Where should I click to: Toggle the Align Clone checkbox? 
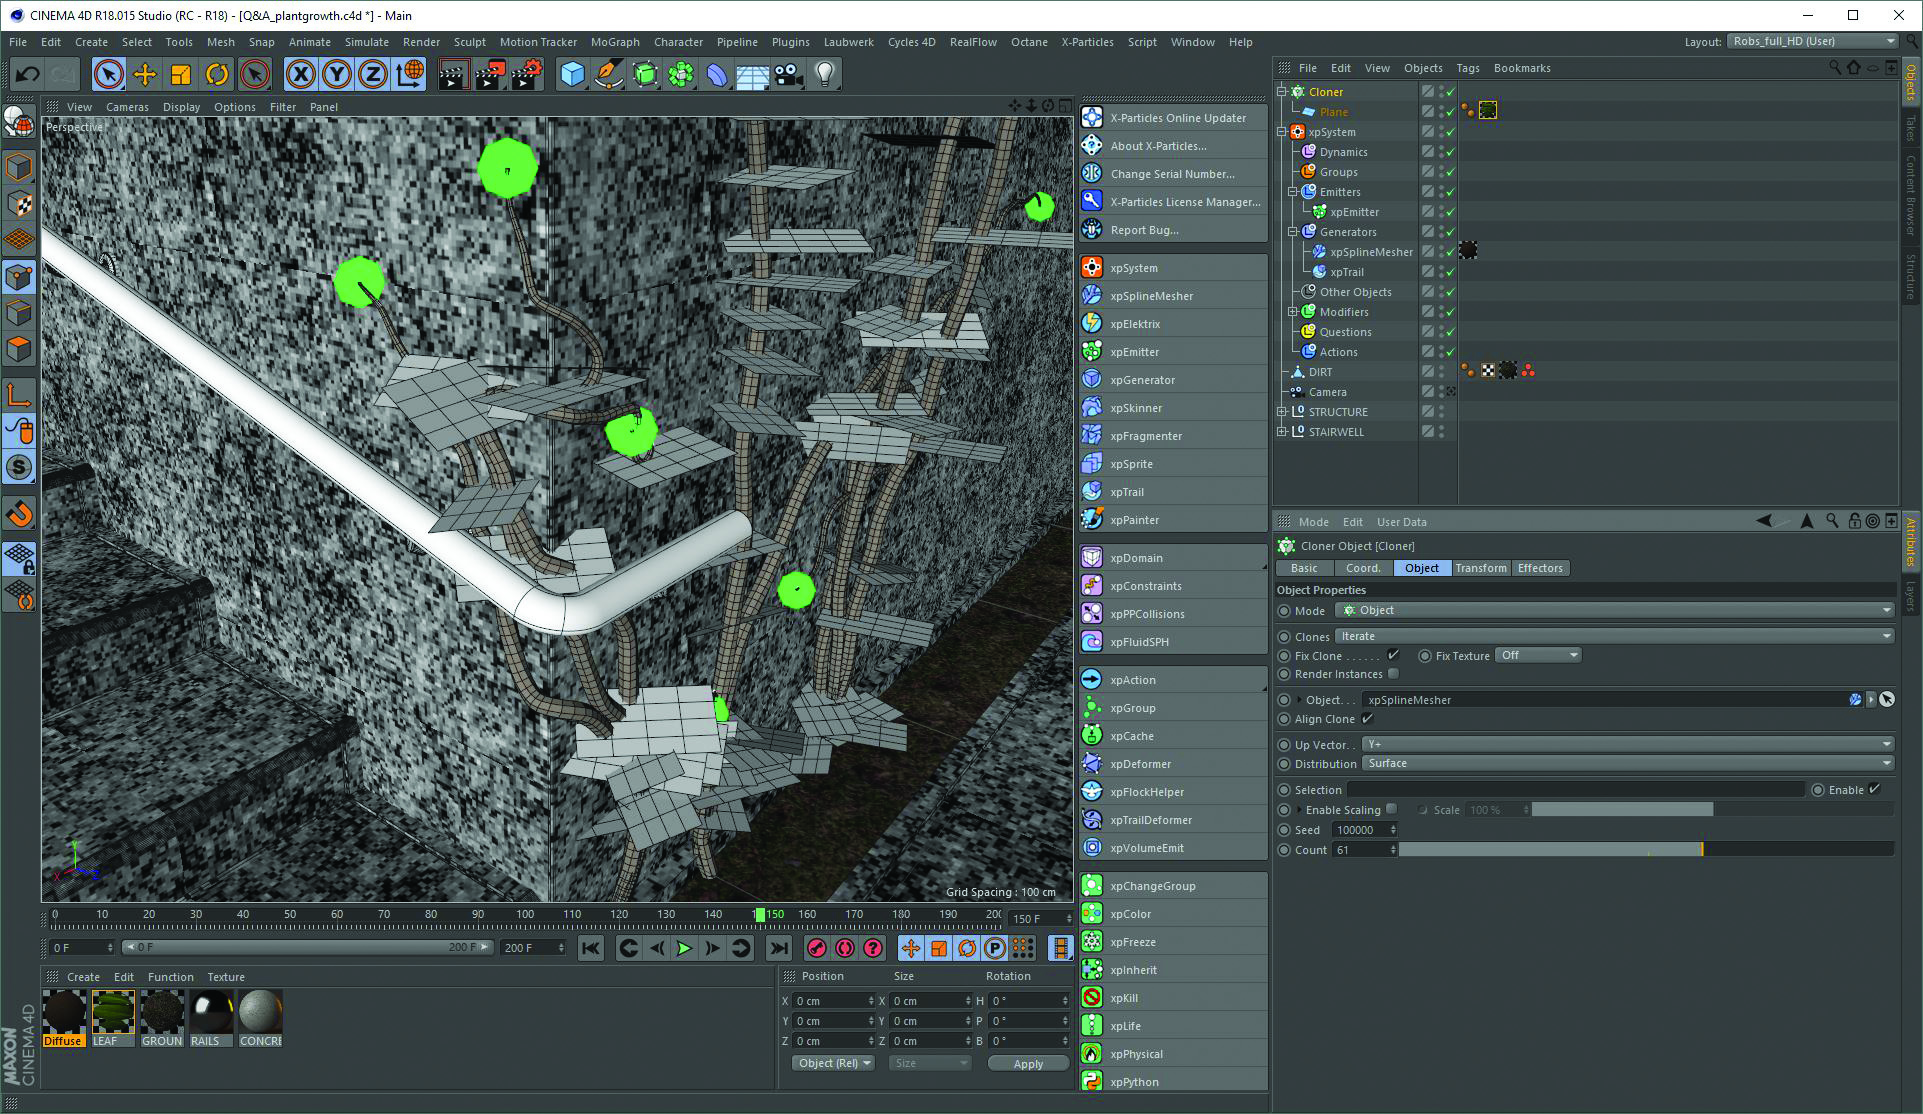coord(1367,719)
